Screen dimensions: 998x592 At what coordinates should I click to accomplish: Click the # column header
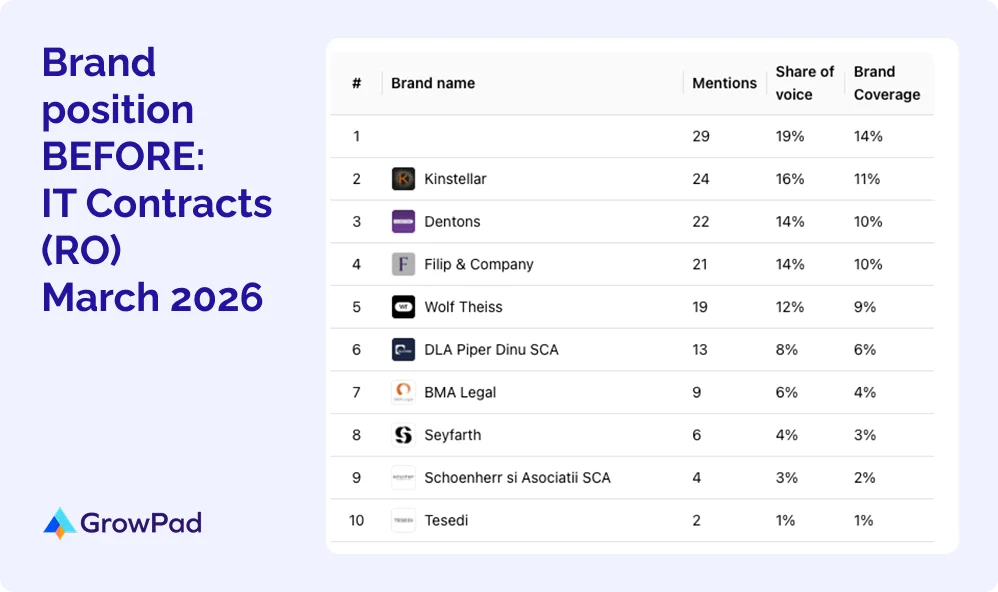pos(356,83)
